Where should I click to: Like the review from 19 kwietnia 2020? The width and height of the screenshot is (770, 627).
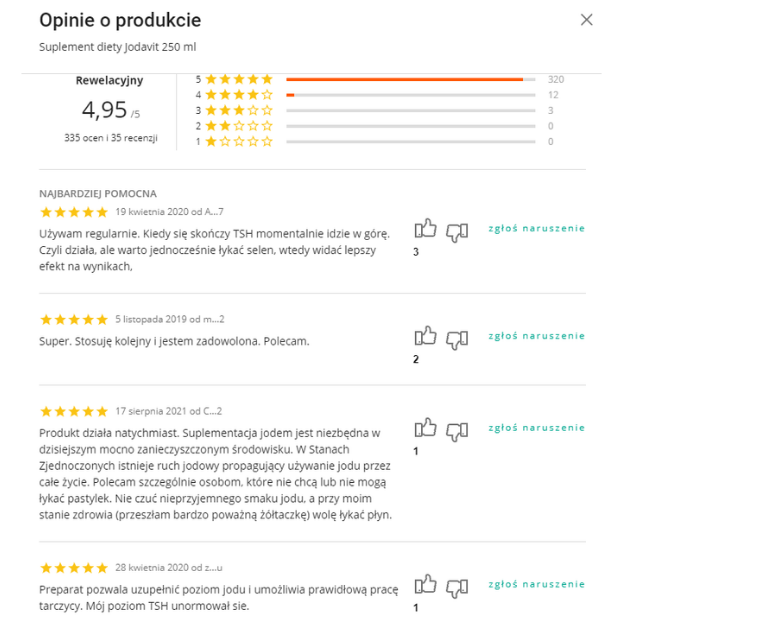click(x=425, y=228)
